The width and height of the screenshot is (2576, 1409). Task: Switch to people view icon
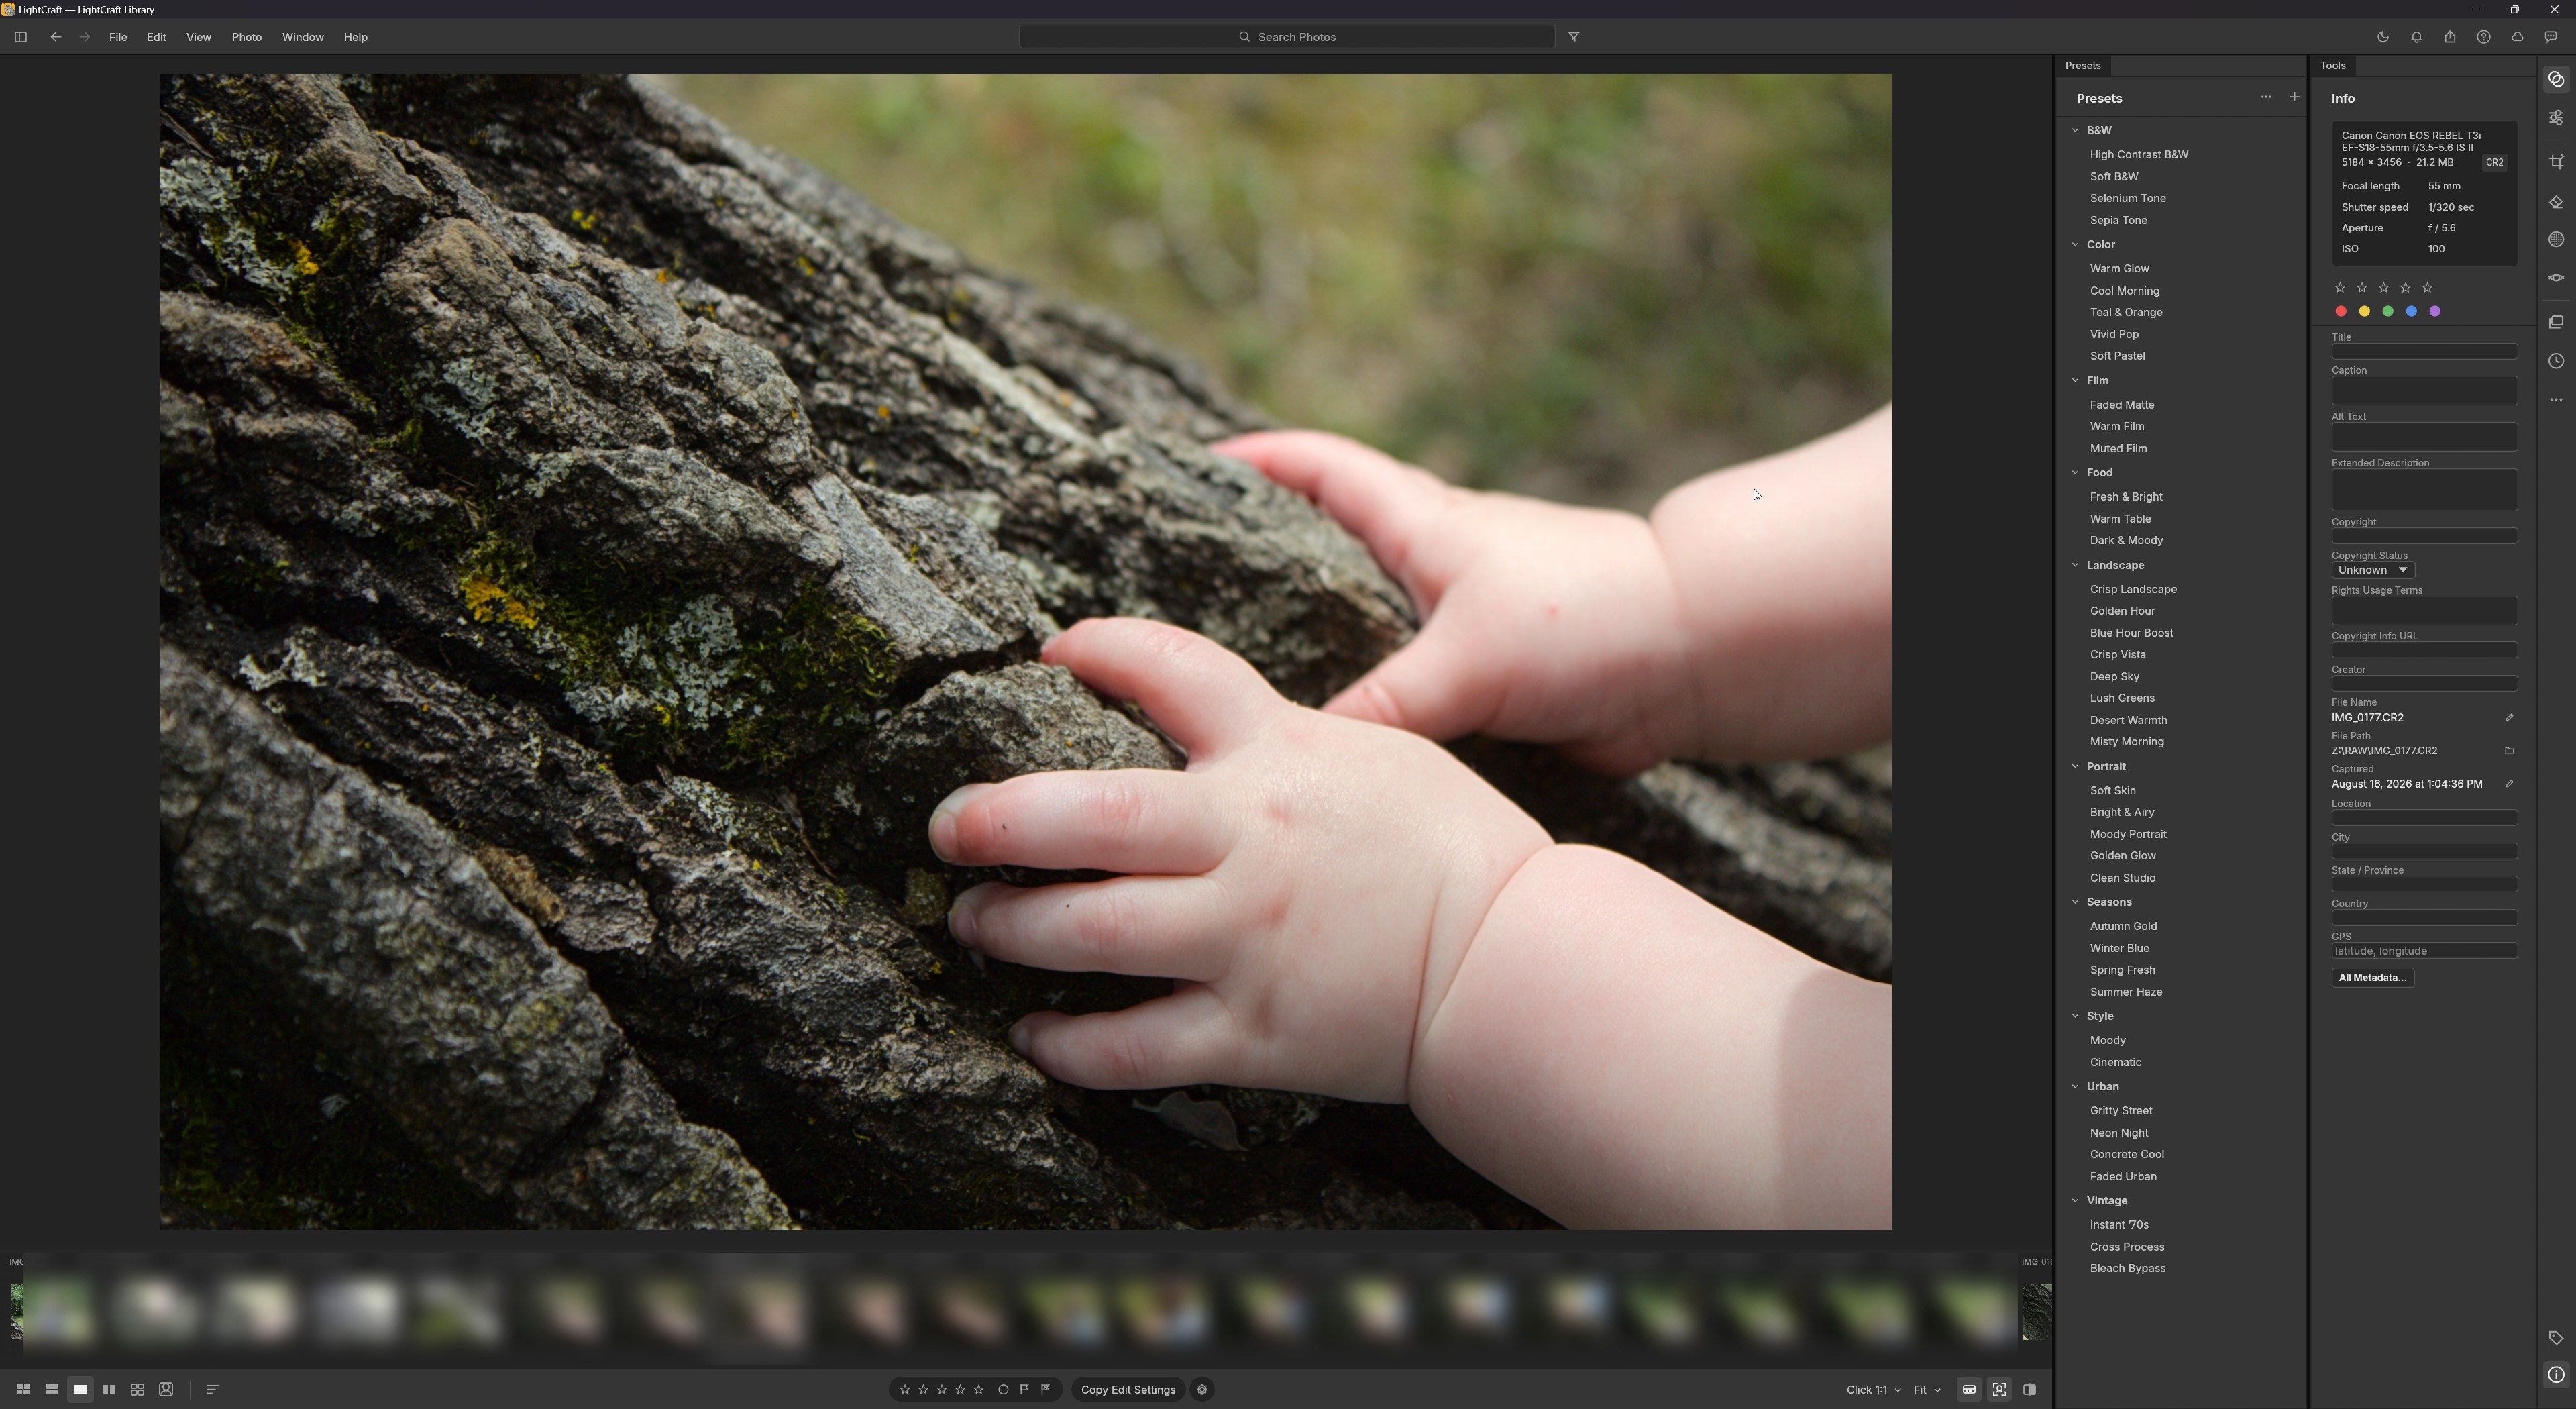click(166, 1389)
